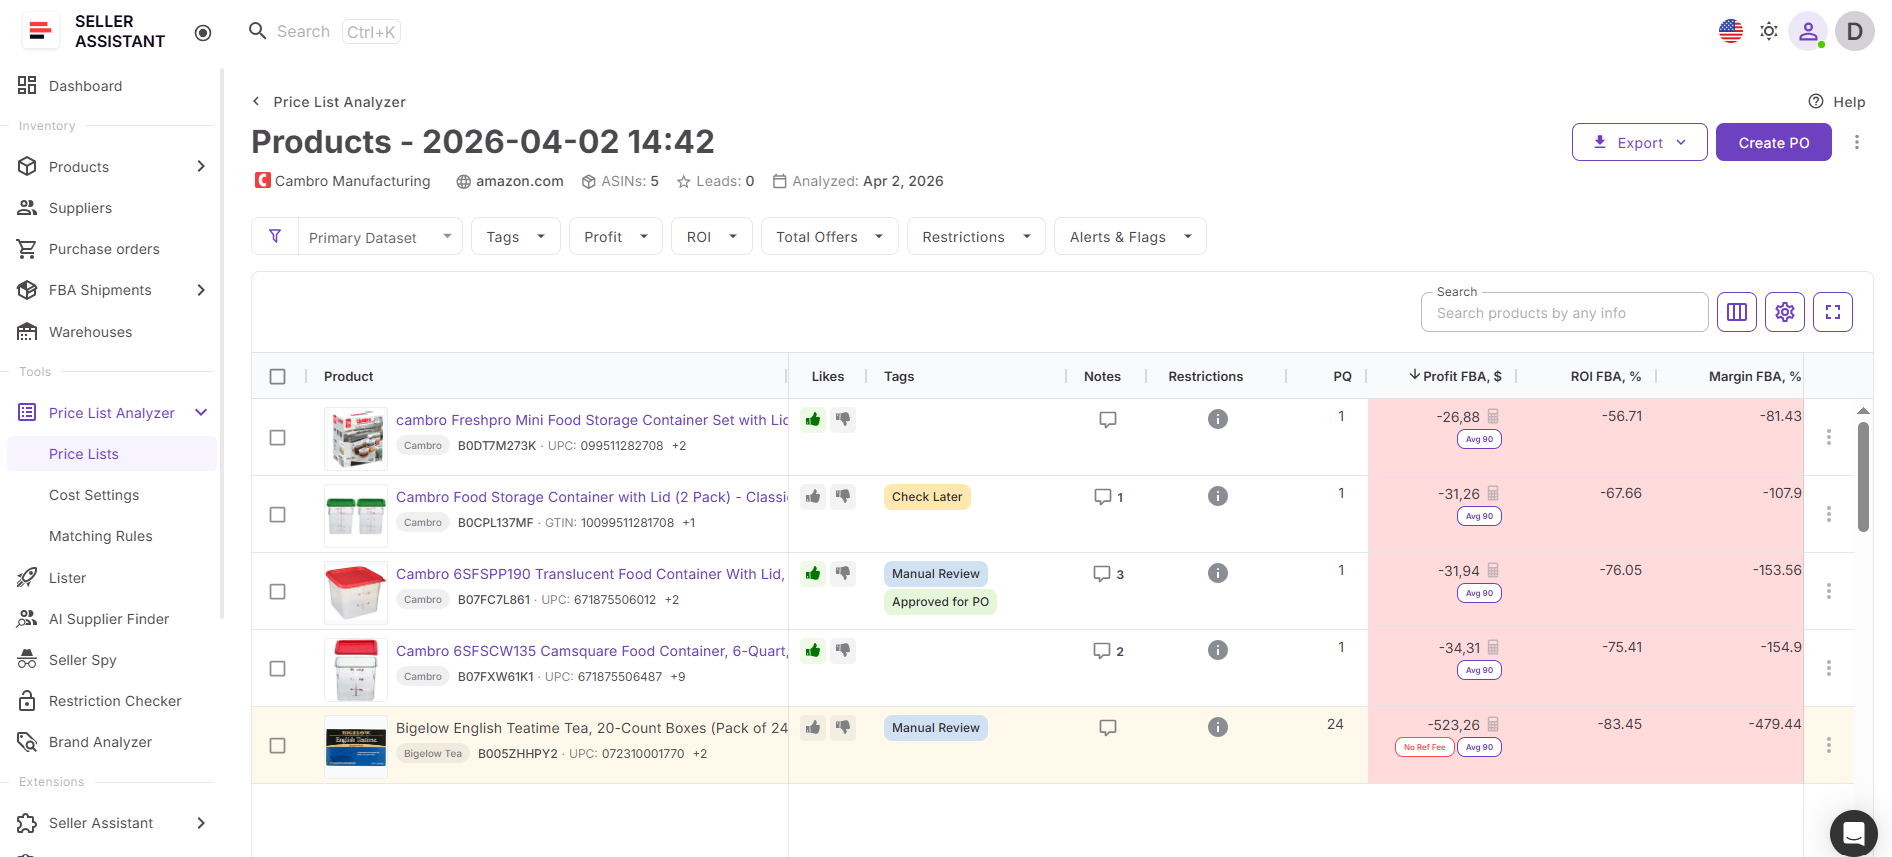Click the Seller Assistant logo icon
Image resolution: width=1892 pixels, height=857 pixels.
tap(39, 31)
